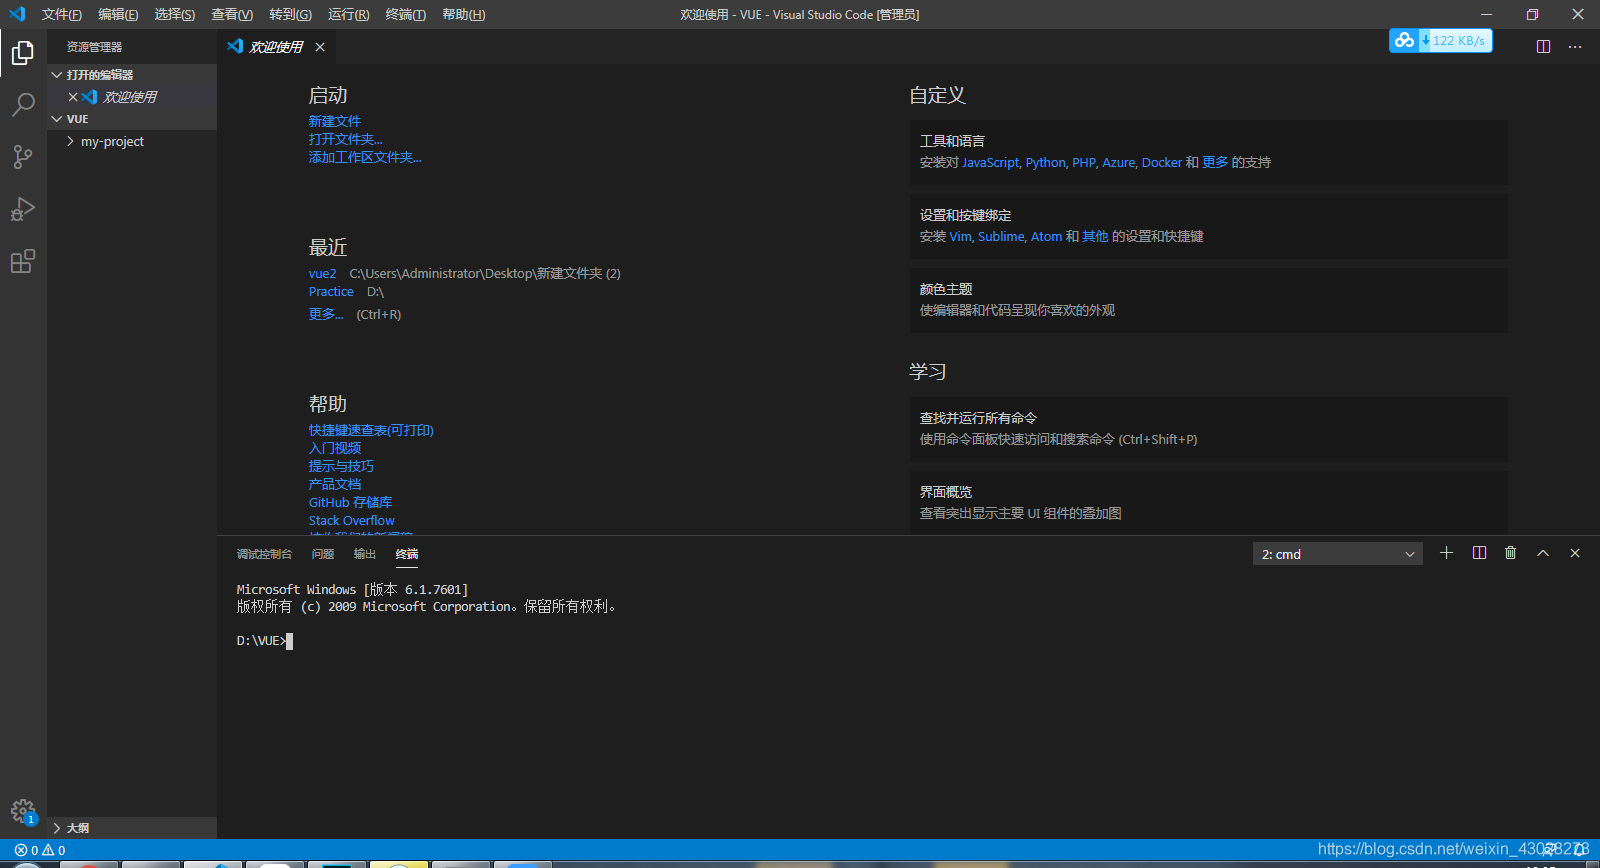Open the editor more actions menu
Image resolution: width=1600 pixels, height=868 pixels.
pos(1575,47)
